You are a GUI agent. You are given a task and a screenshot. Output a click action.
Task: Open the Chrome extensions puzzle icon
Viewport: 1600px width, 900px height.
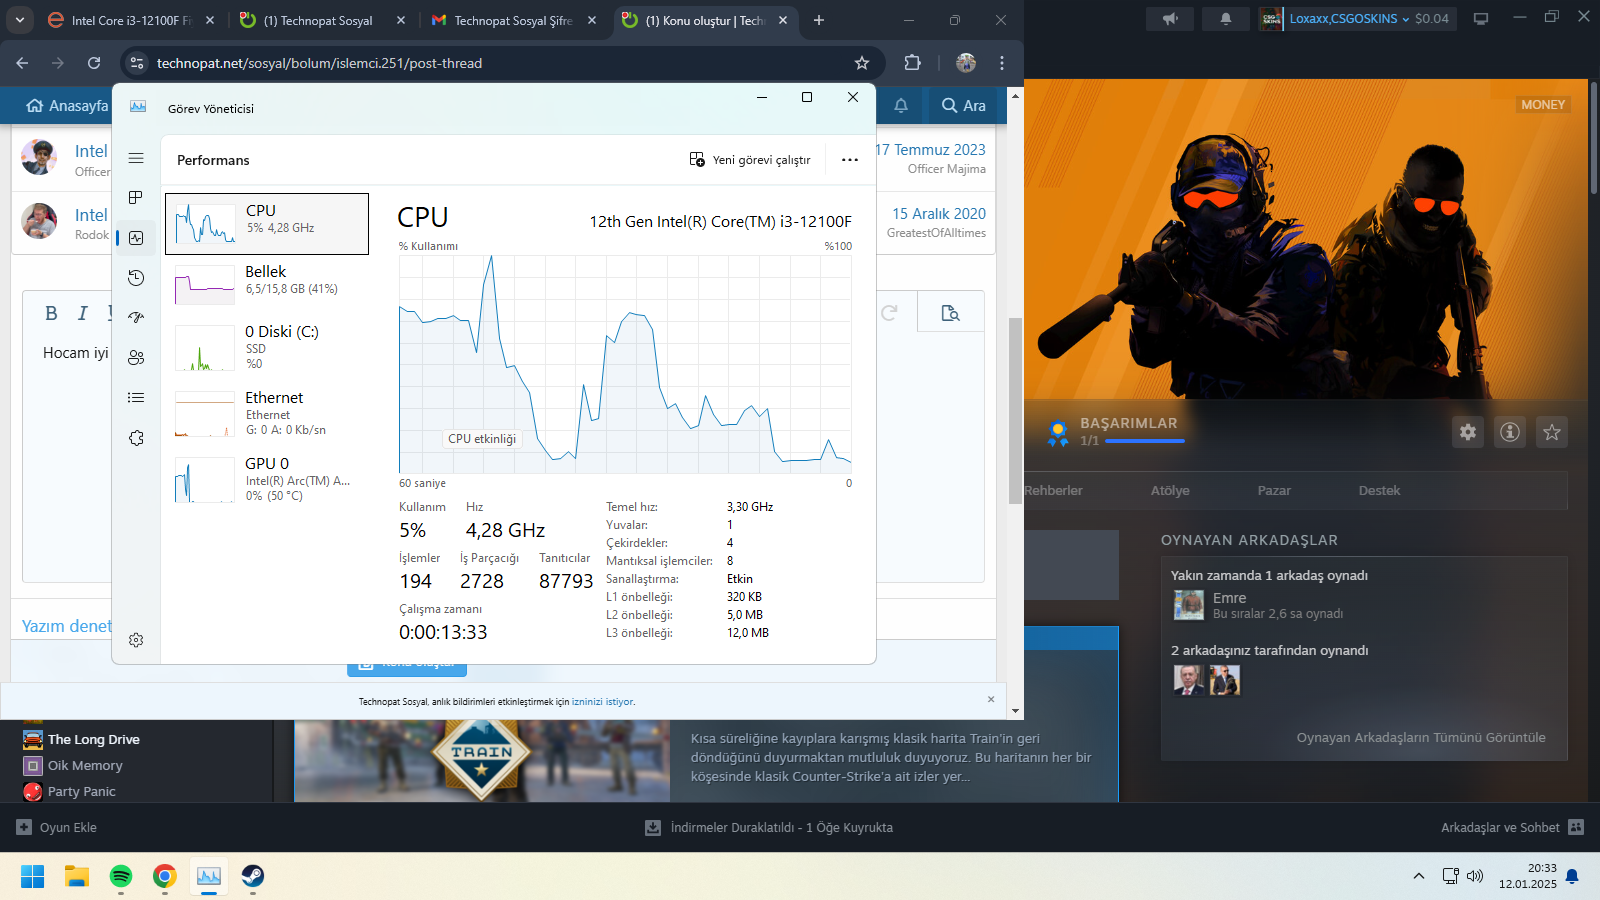tap(912, 63)
